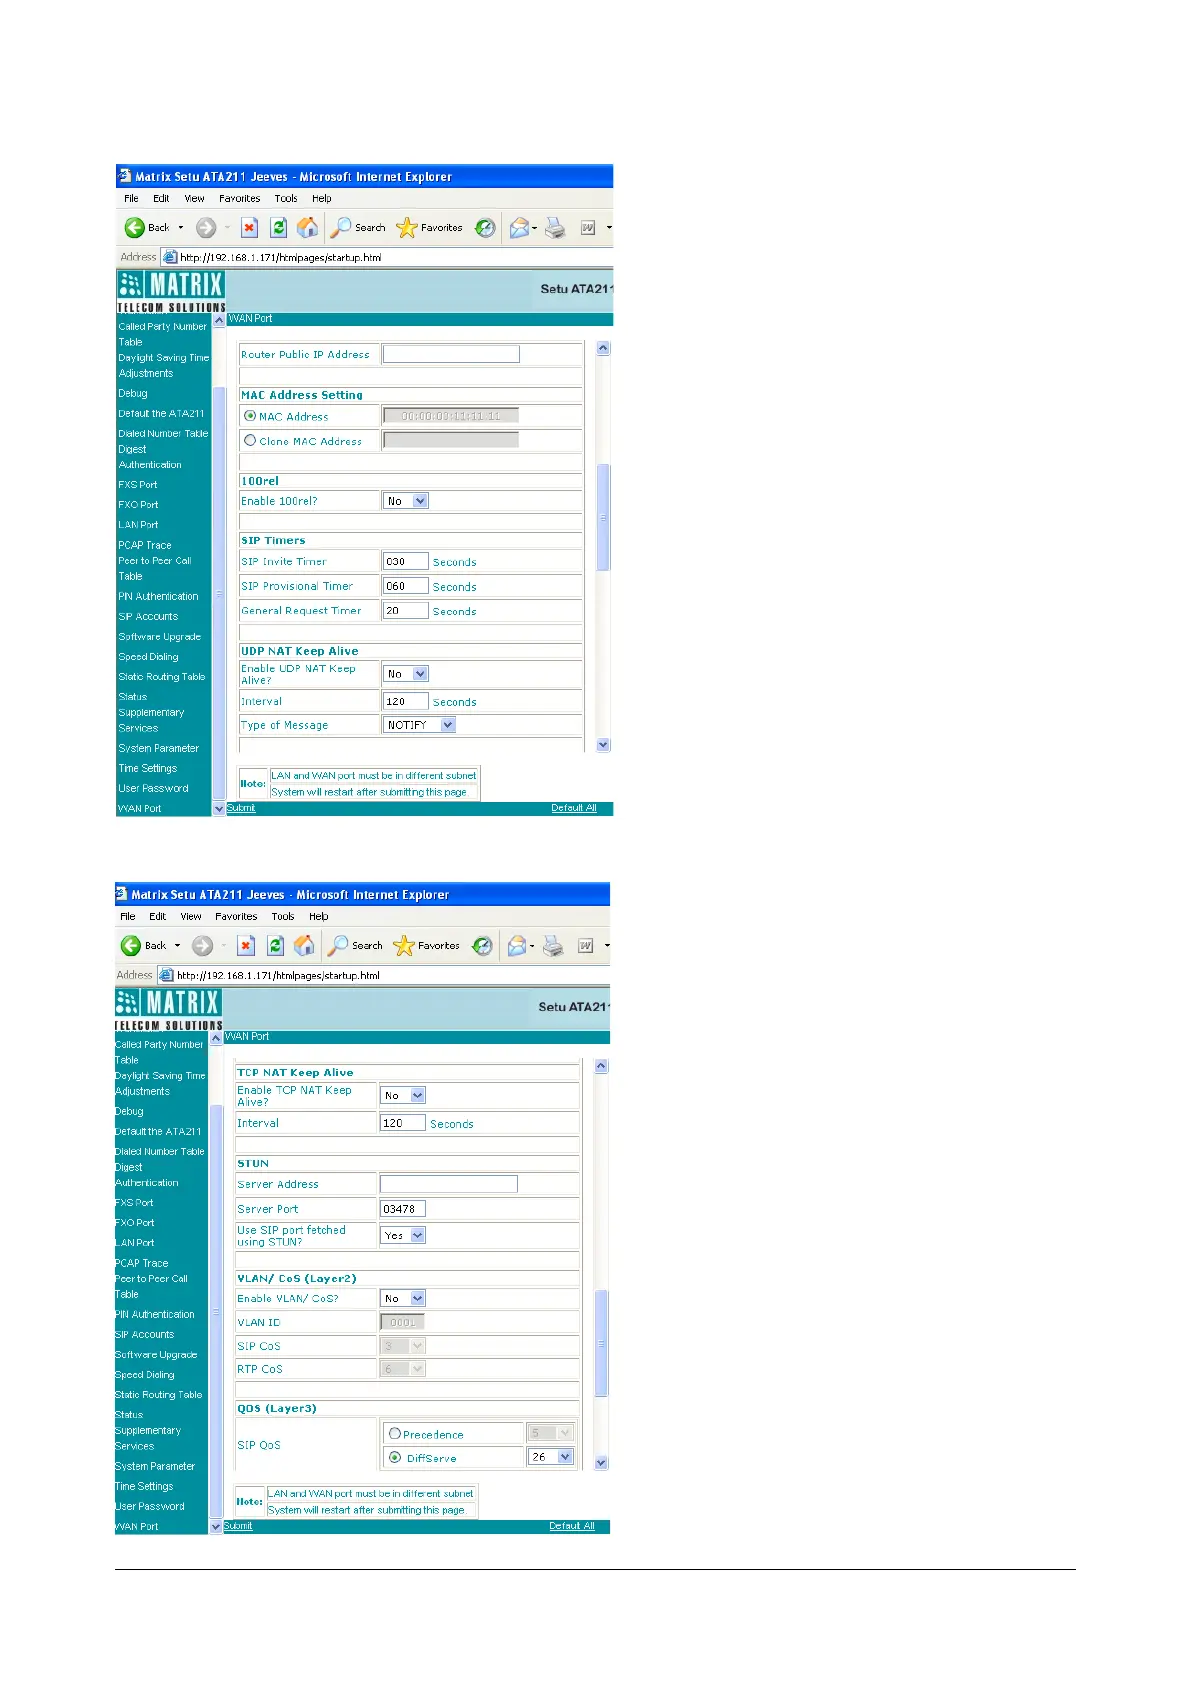Open File menu in upper browser window
Image resolution: width=1190 pixels, height=1684 pixels.
131,198
